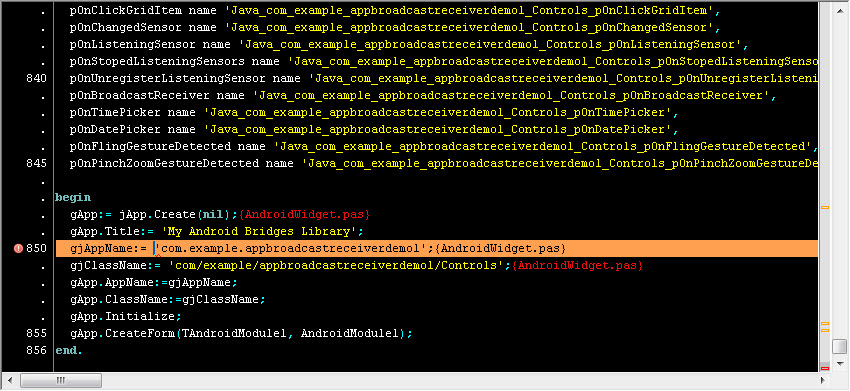Click the 'My Android Bridges Library' string
The width and height of the screenshot is (850, 391).
(x=259, y=232)
